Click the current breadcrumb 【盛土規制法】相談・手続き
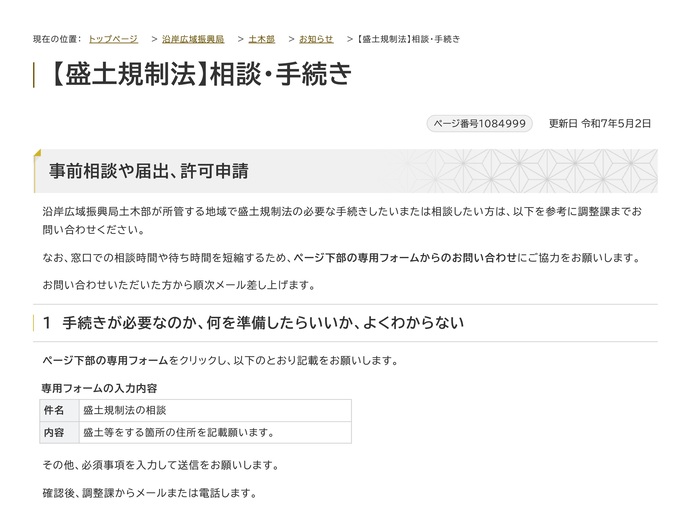Image resolution: width=690 pixels, height=517 pixels. [x=407, y=39]
